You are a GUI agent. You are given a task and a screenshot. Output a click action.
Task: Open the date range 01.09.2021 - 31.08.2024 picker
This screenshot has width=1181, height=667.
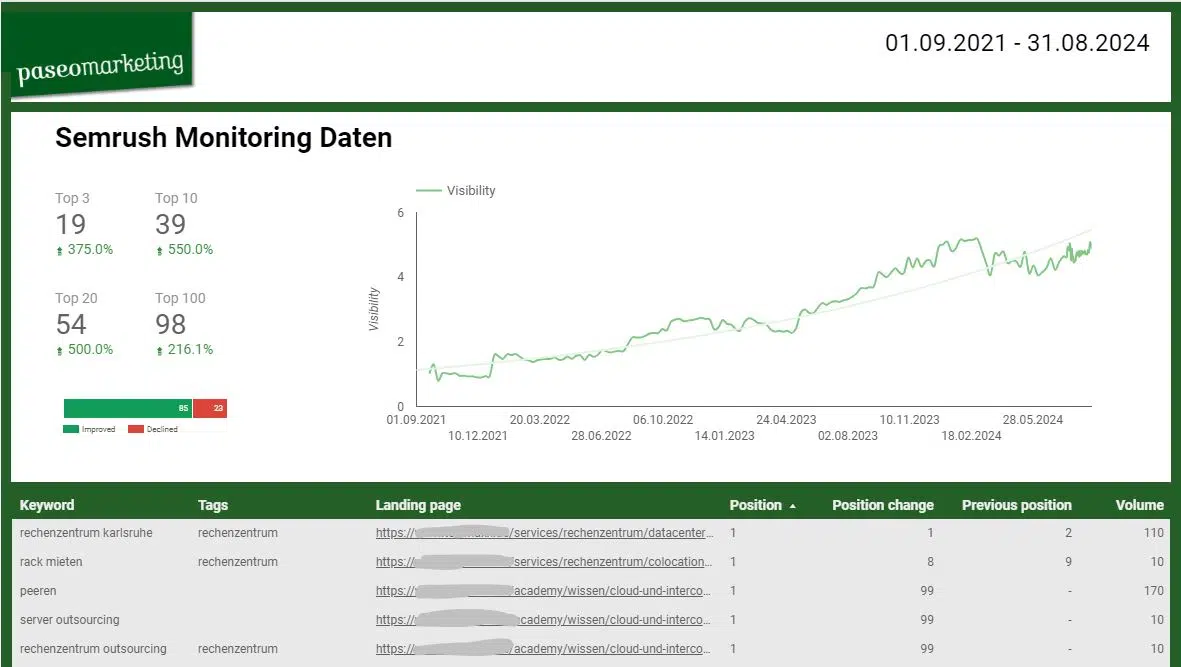click(1017, 43)
